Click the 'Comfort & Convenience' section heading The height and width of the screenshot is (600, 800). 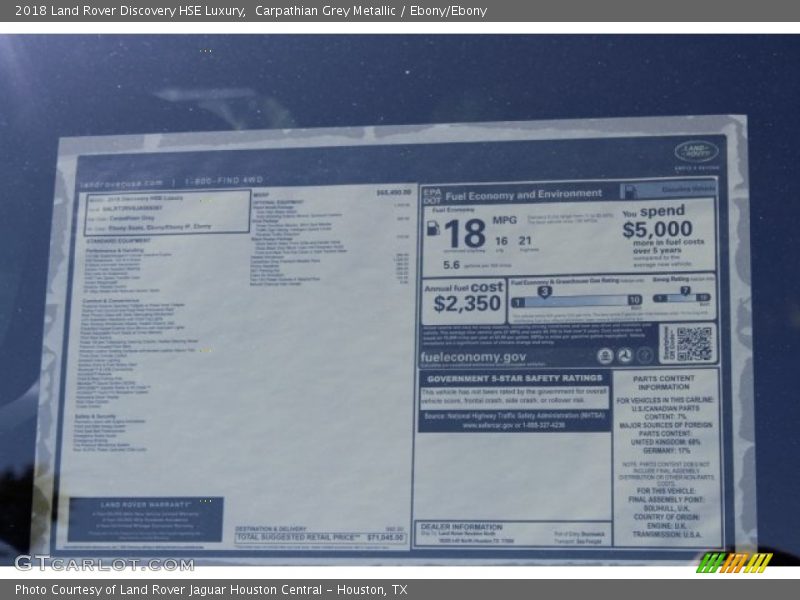pos(110,301)
